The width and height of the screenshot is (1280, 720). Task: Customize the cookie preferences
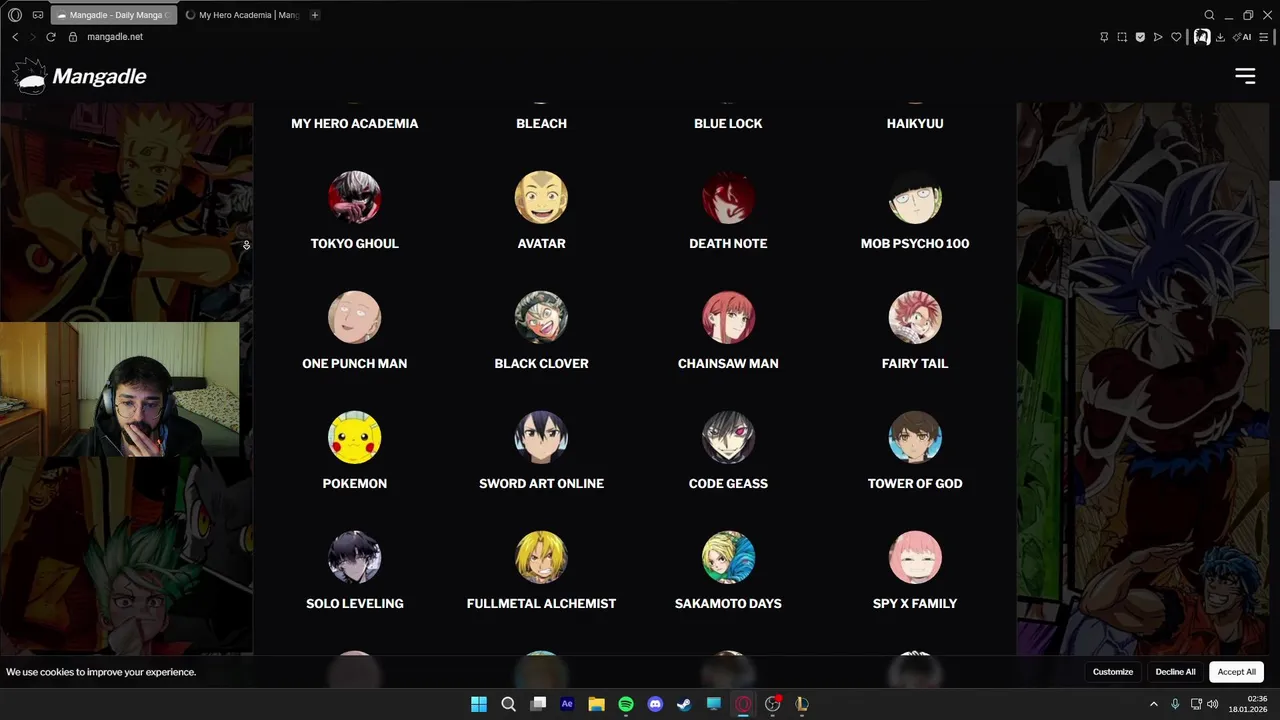coord(1113,672)
